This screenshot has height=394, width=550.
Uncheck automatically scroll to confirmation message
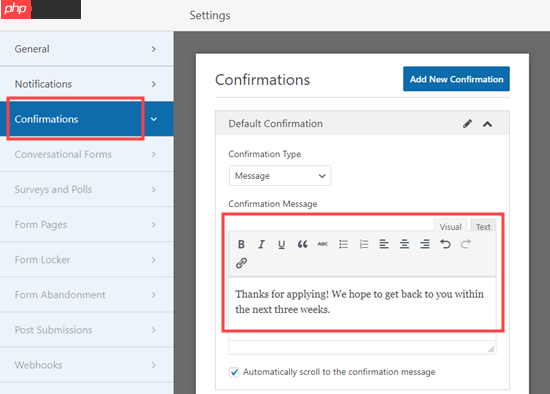coord(234,372)
